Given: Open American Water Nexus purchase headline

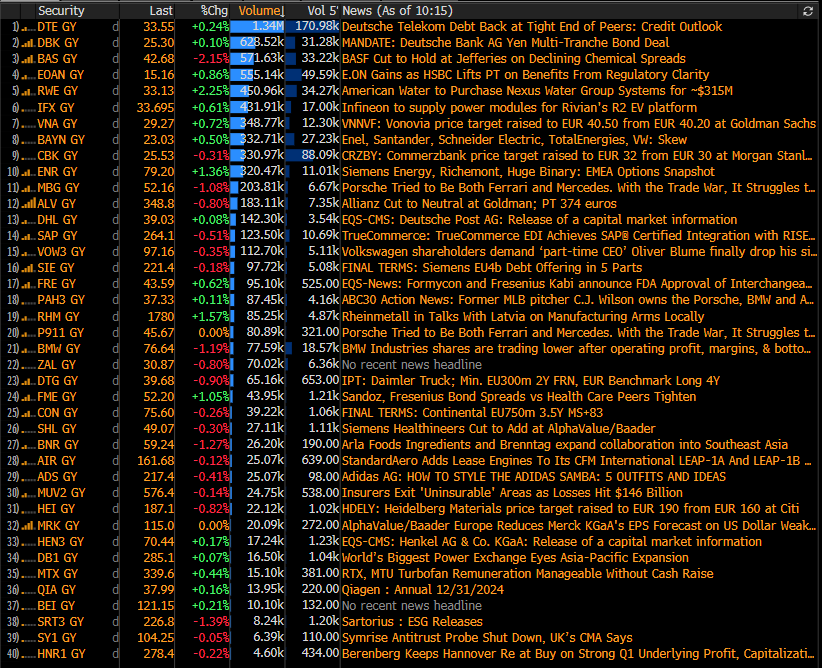Looking at the screenshot, I should [x=537, y=91].
